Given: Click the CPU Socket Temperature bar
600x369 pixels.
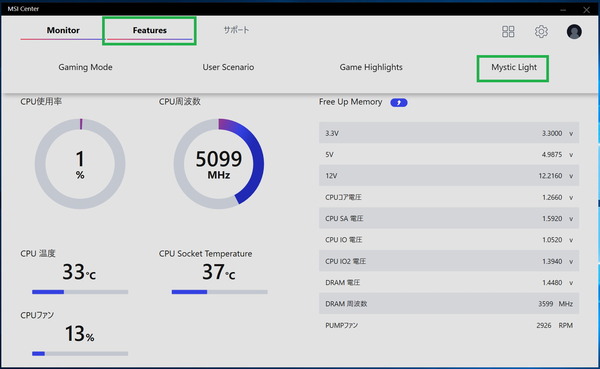Looking at the screenshot, I should pyautogui.click(x=219, y=292).
